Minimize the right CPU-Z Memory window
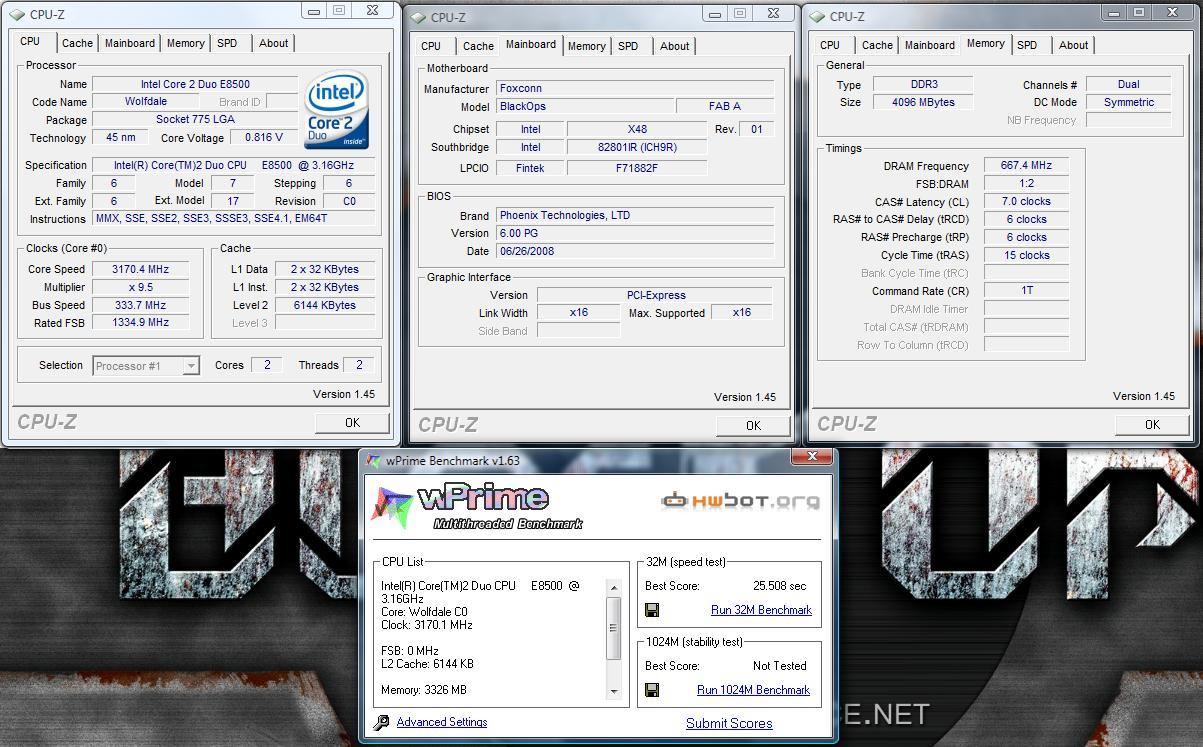 [x=1114, y=12]
